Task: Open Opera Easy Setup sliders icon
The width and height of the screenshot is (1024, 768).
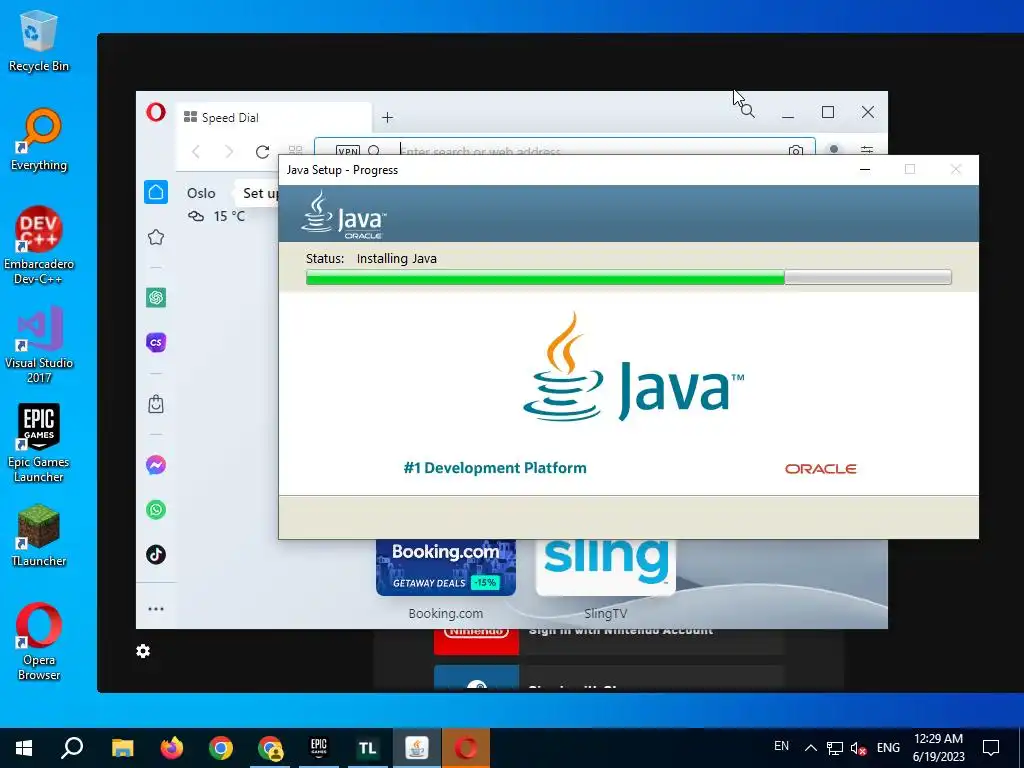Action: tap(867, 150)
